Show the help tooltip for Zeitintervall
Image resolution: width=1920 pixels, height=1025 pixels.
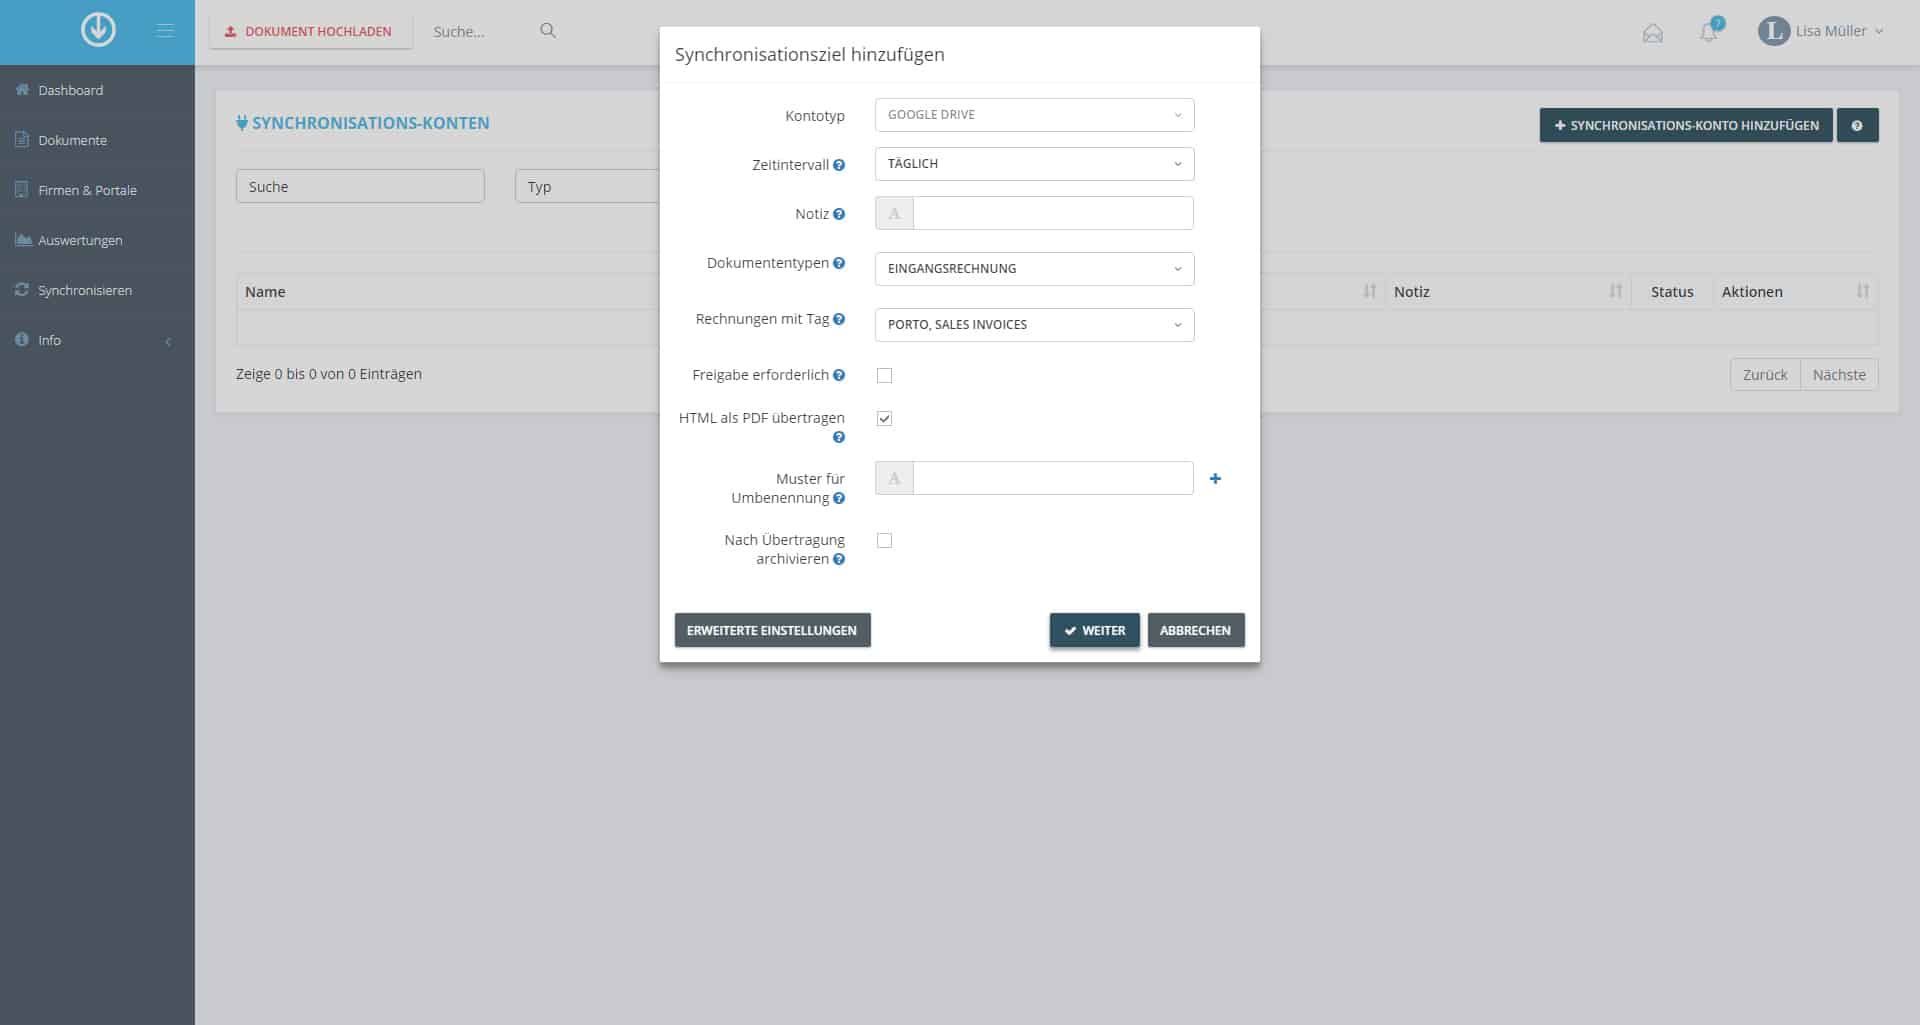(x=839, y=165)
